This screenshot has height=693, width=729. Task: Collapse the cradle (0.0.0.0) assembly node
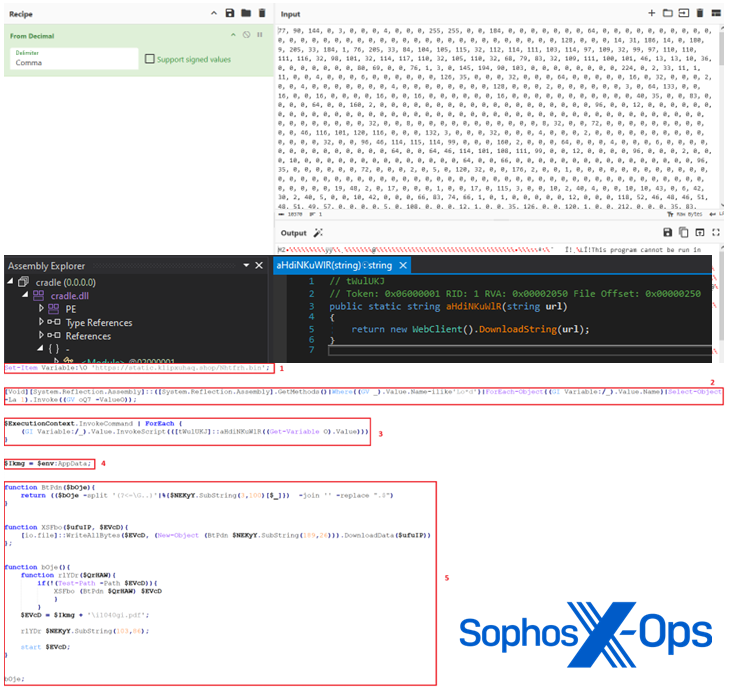click(x=10, y=281)
